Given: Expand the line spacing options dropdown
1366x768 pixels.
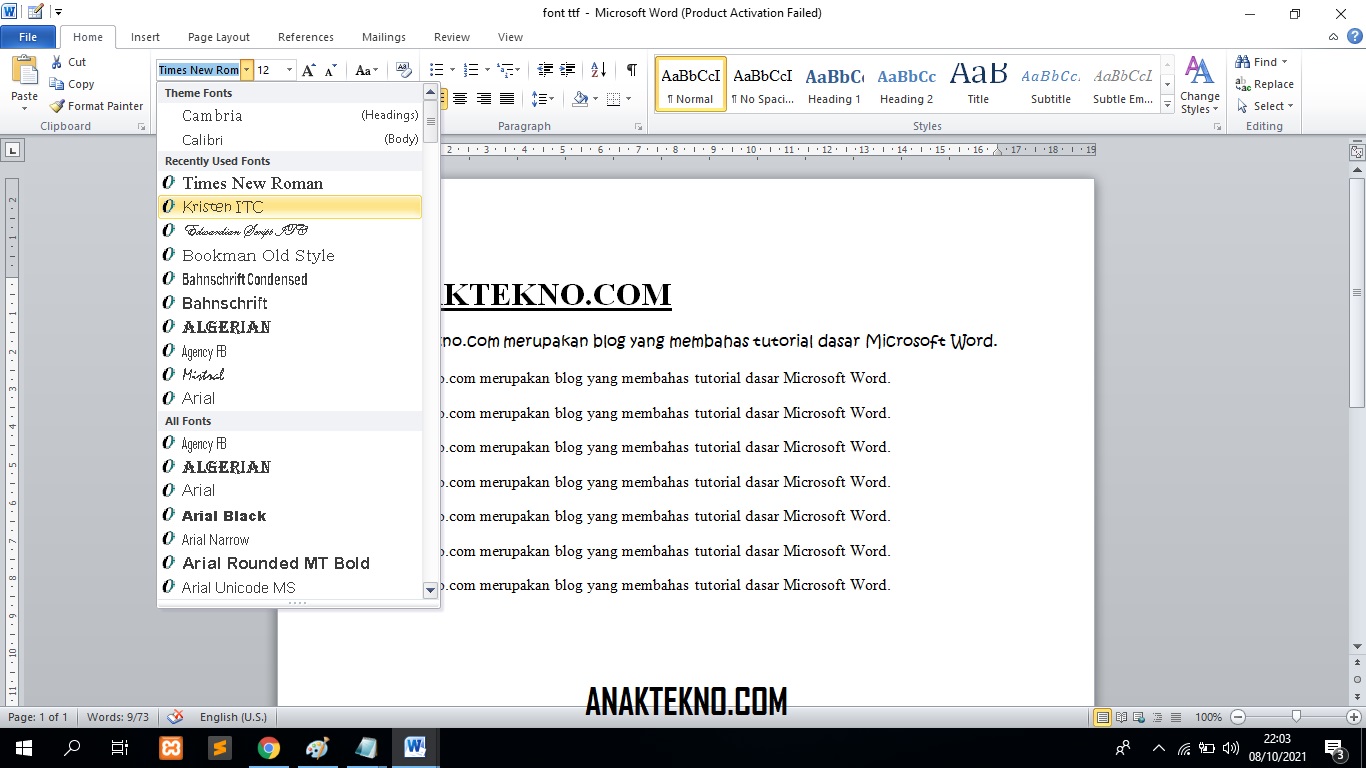Looking at the screenshot, I should pos(543,99).
